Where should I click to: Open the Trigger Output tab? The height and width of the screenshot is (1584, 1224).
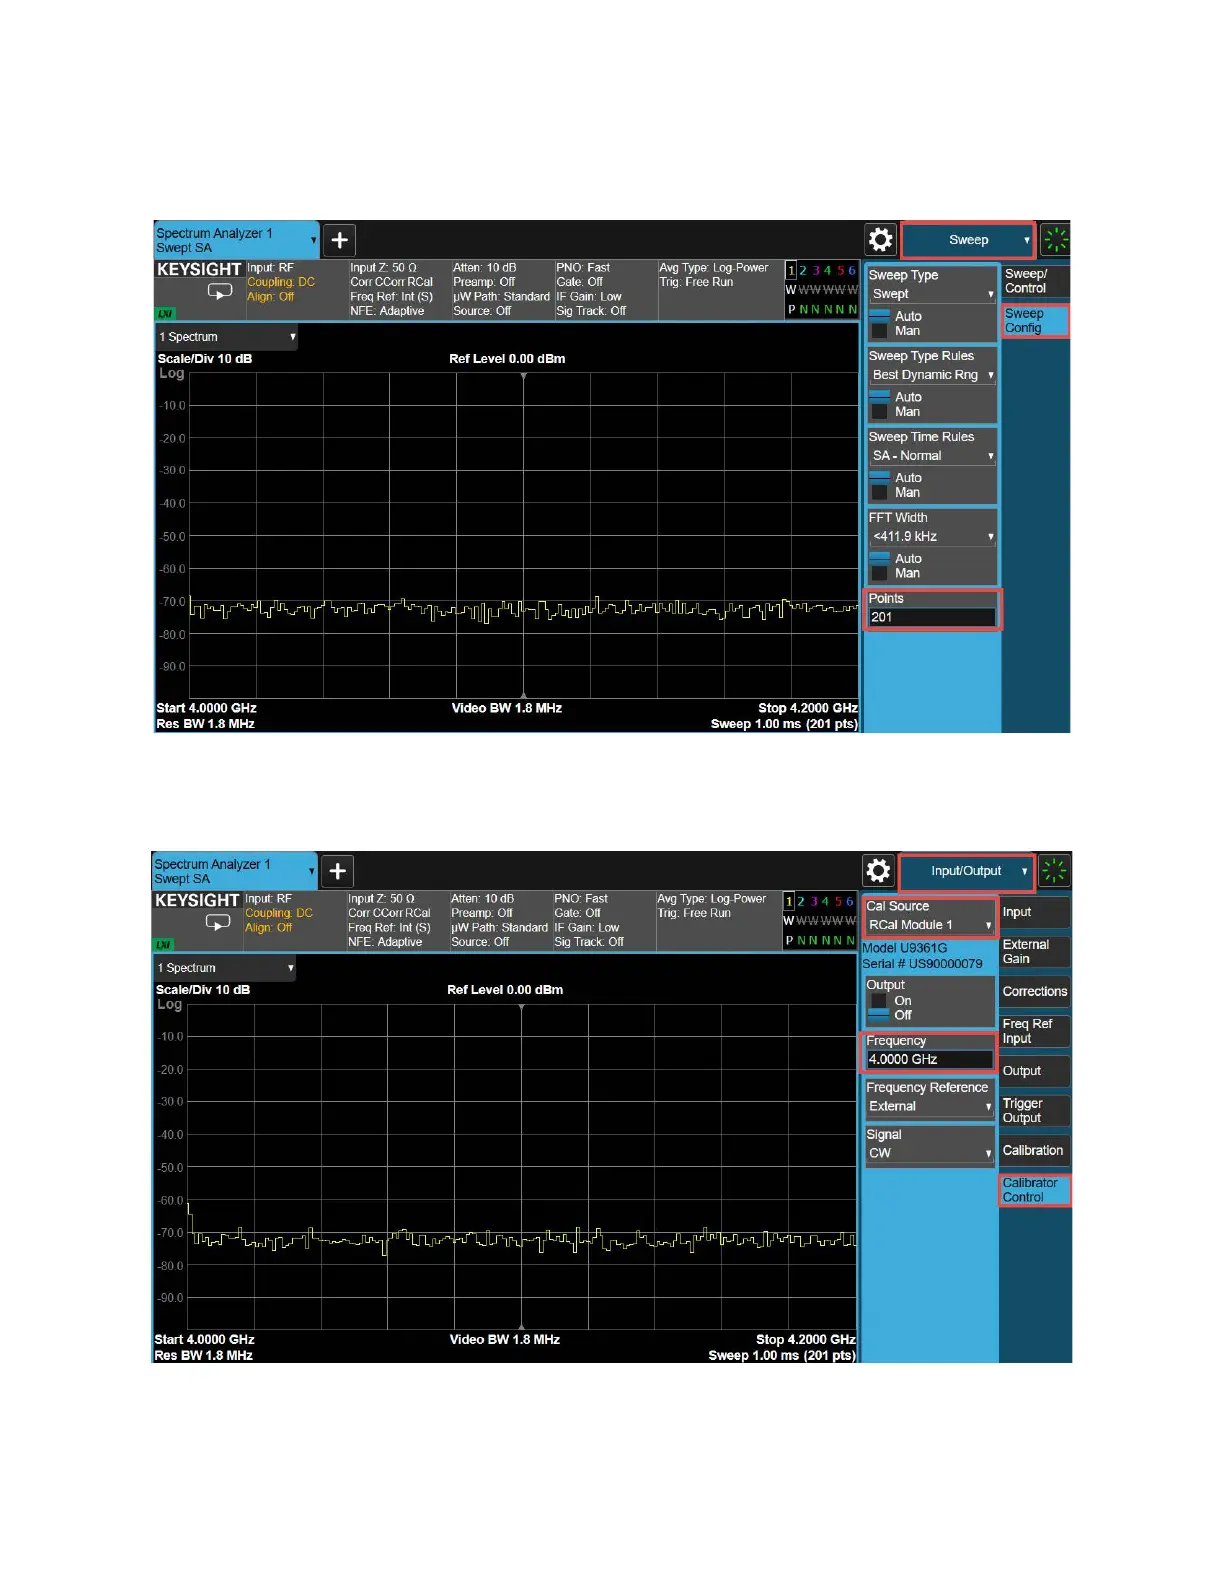[1034, 1111]
